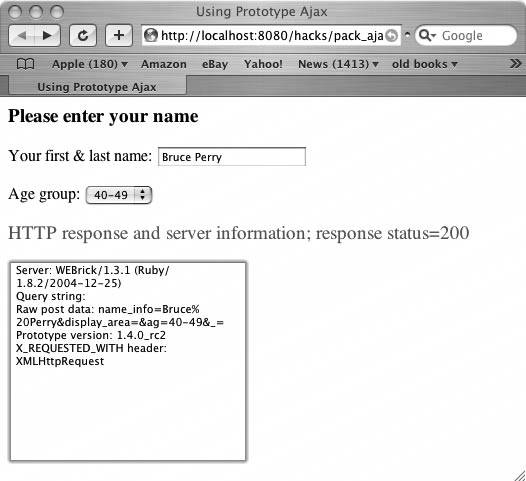The width and height of the screenshot is (526, 481).
Task: Open the Age group 40-49 select menu
Action: coord(119,195)
